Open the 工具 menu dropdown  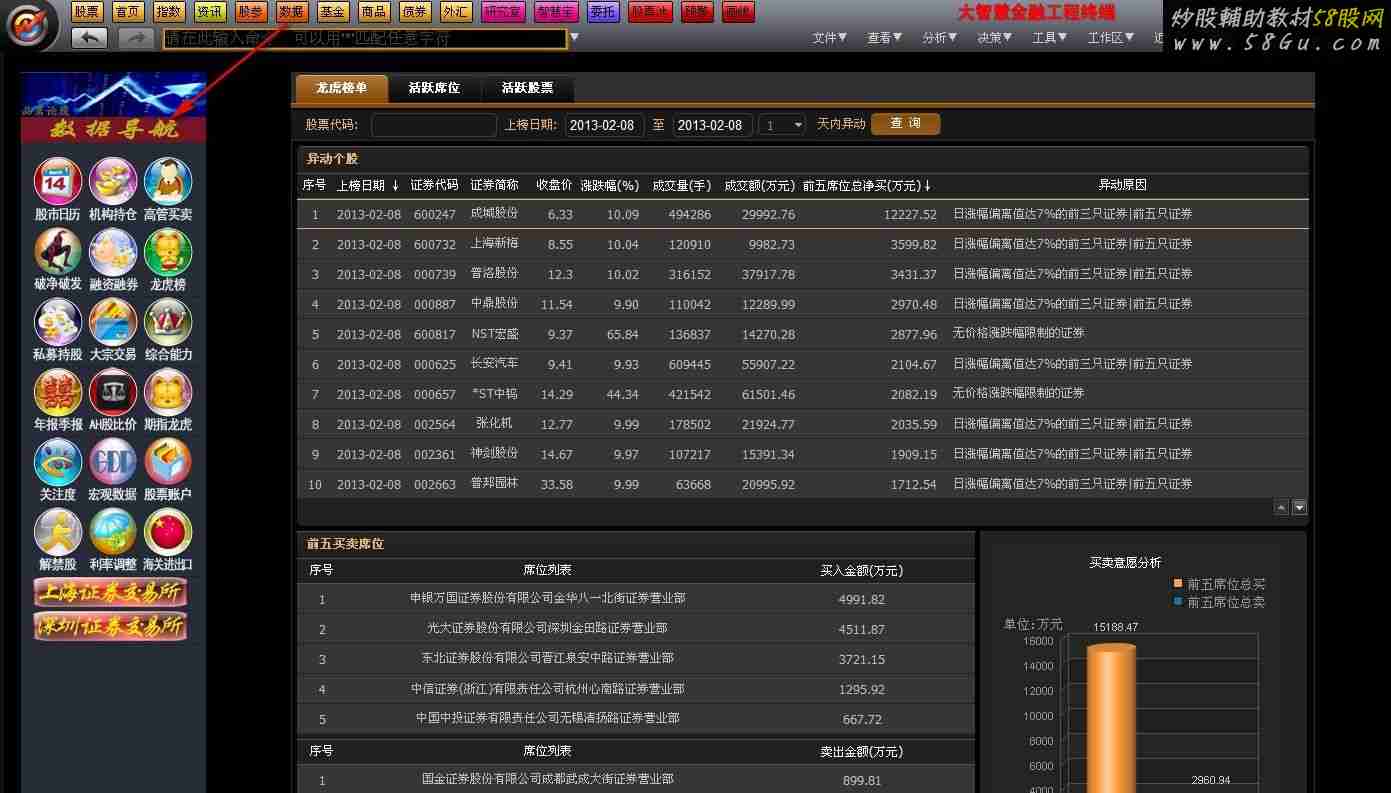click(x=1050, y=38)
